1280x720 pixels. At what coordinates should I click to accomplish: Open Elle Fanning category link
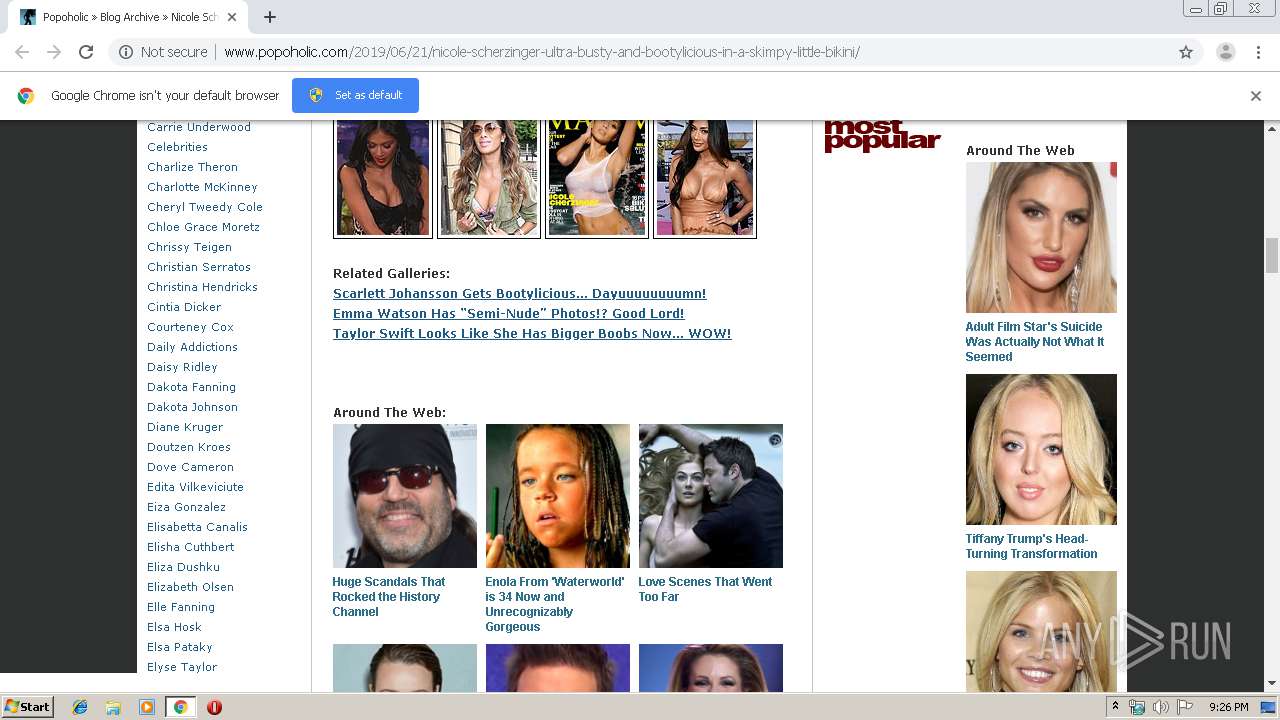181,607
